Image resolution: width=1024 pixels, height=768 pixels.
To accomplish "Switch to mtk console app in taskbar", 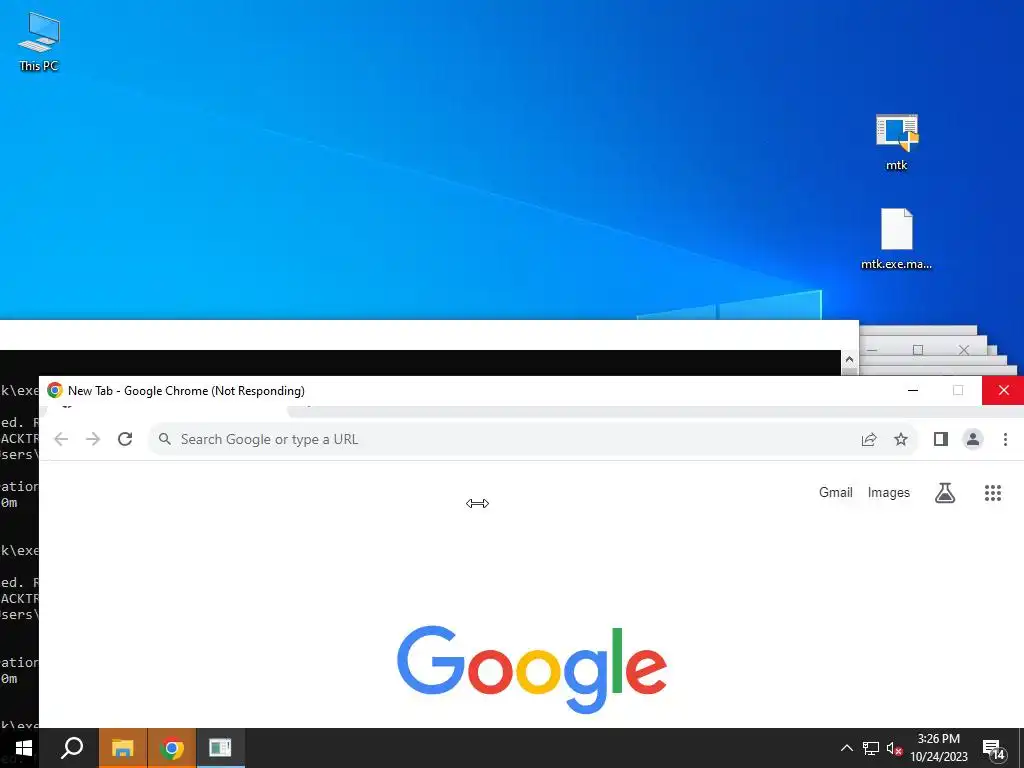I will click(220, 748).
